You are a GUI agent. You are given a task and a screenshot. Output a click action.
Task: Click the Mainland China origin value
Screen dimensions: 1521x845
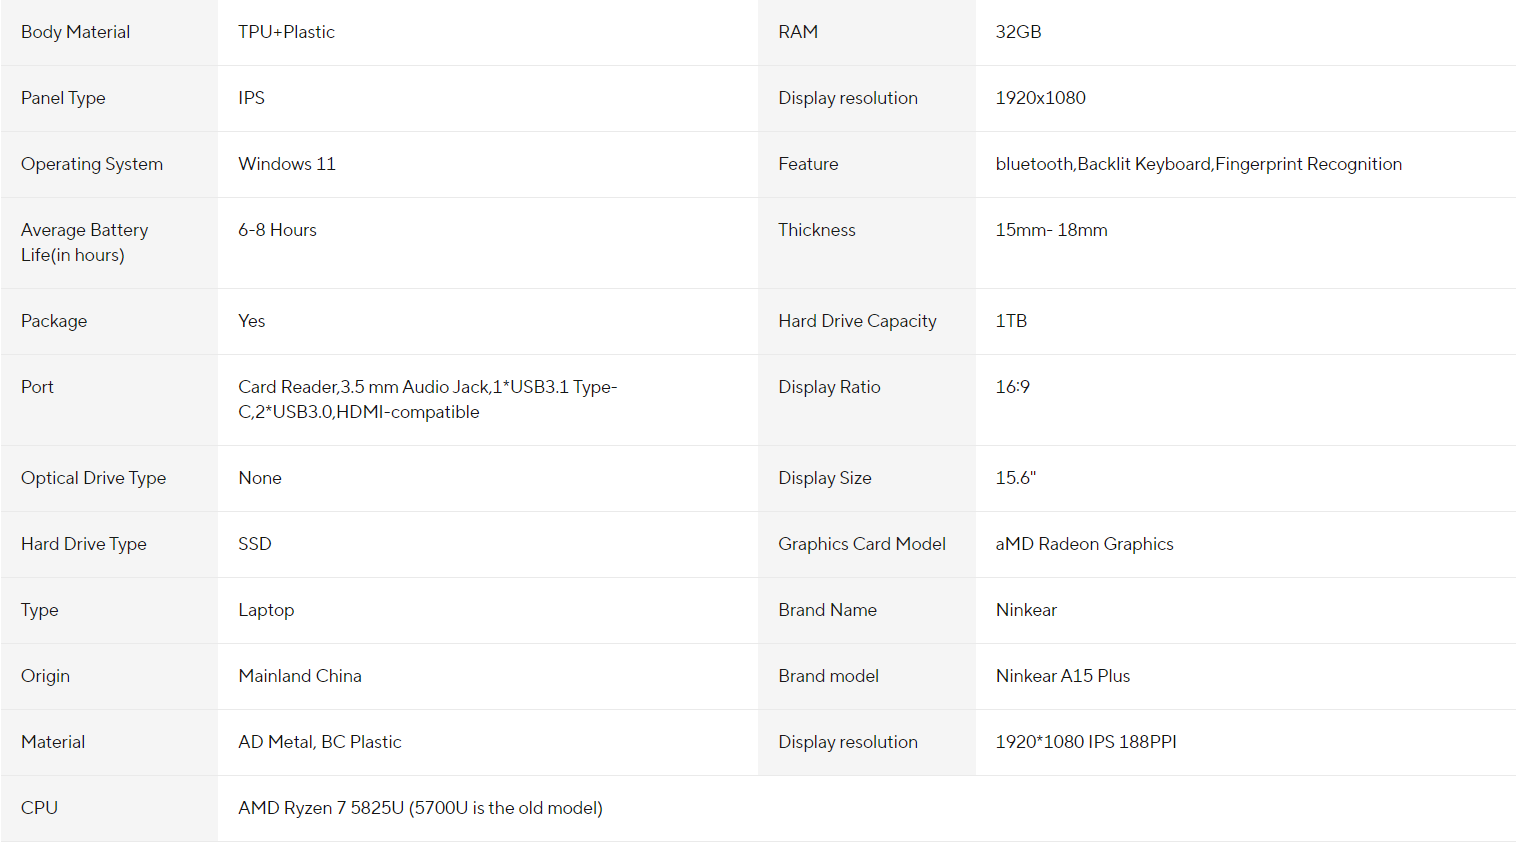pos(300,676)
